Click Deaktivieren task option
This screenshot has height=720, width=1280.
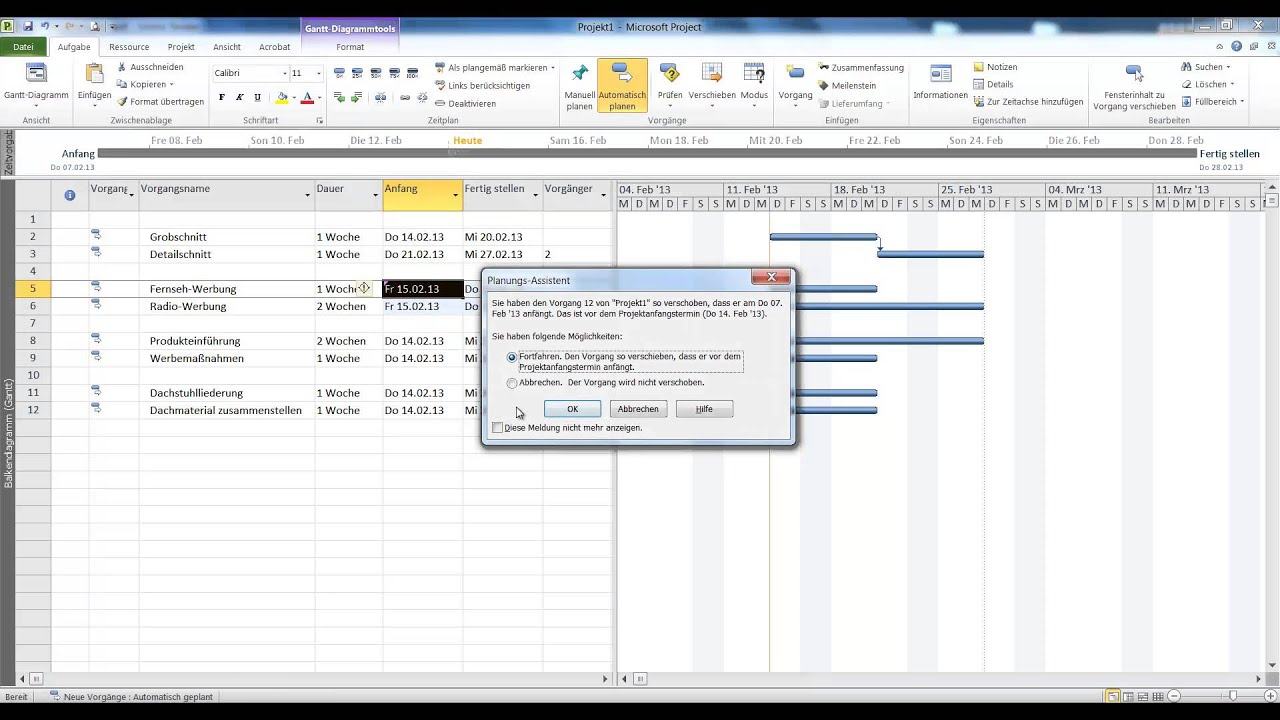[465, 103]
